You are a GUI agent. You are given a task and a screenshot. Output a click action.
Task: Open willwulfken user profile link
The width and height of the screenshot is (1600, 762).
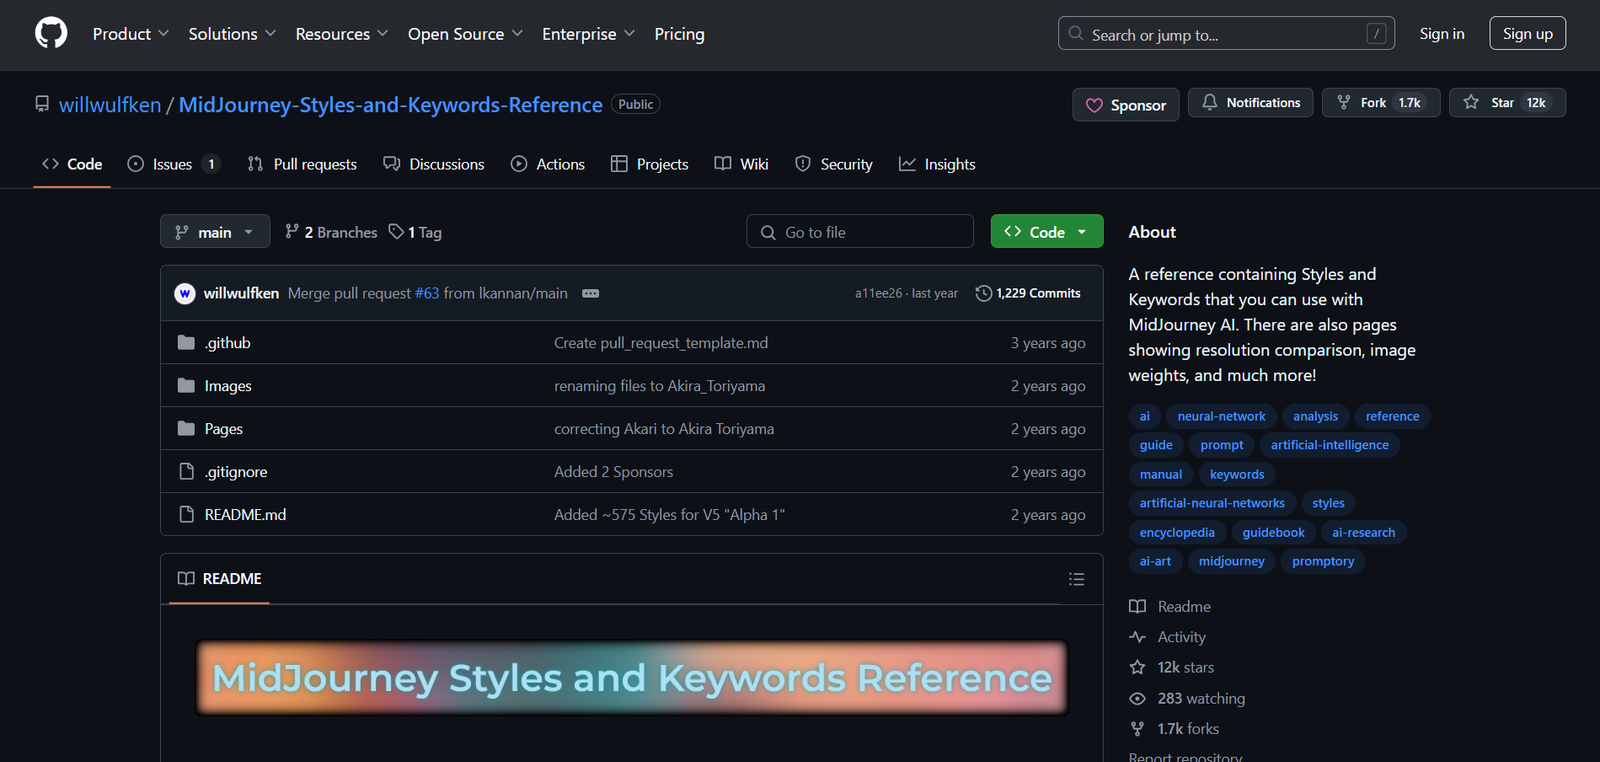pyautogui.click(x=110, y=105)
